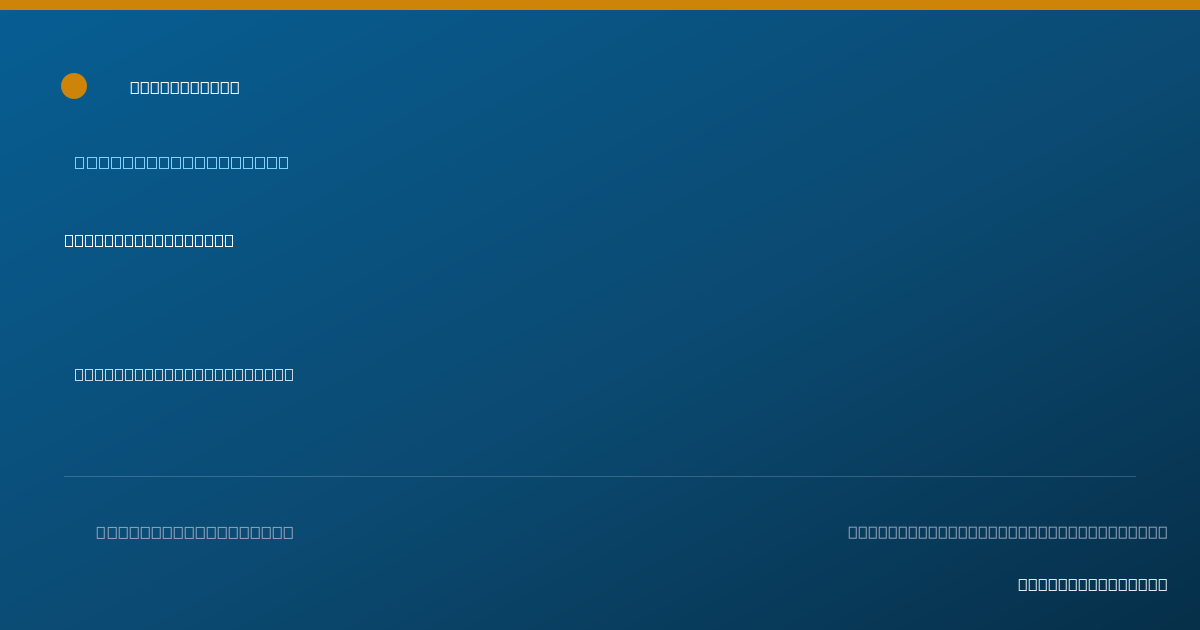1200x630 pixels.
Task: Click the white paragraph line above the divider
Action: click(184, 374)
